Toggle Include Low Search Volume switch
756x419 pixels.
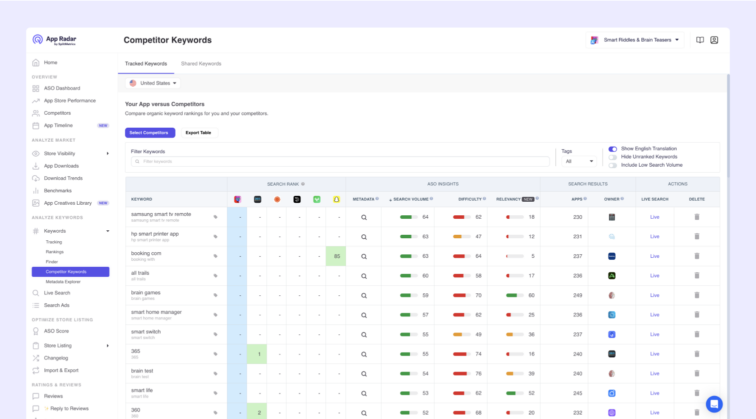612,165
